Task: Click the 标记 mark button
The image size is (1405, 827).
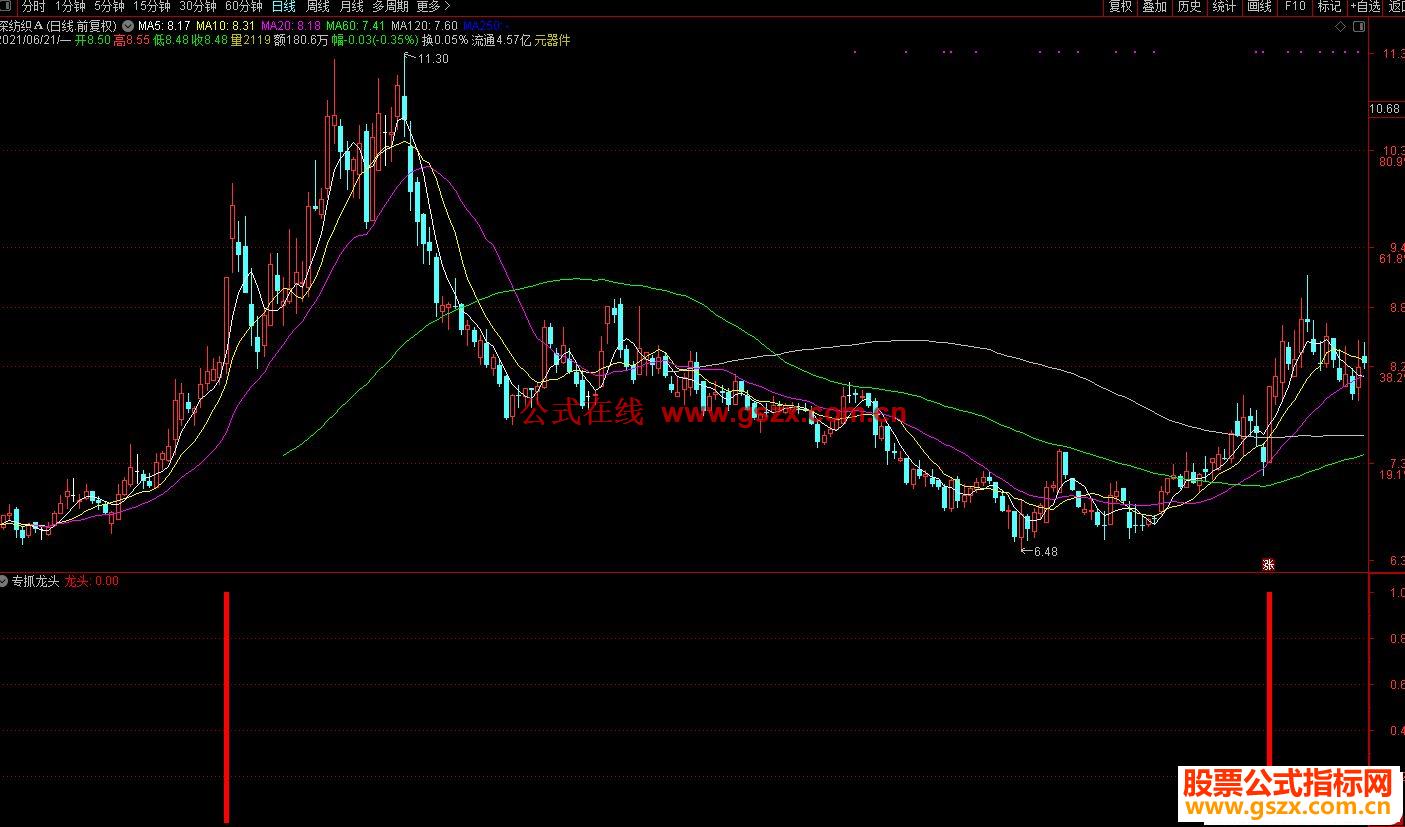Action: [x=1329, y=6]
